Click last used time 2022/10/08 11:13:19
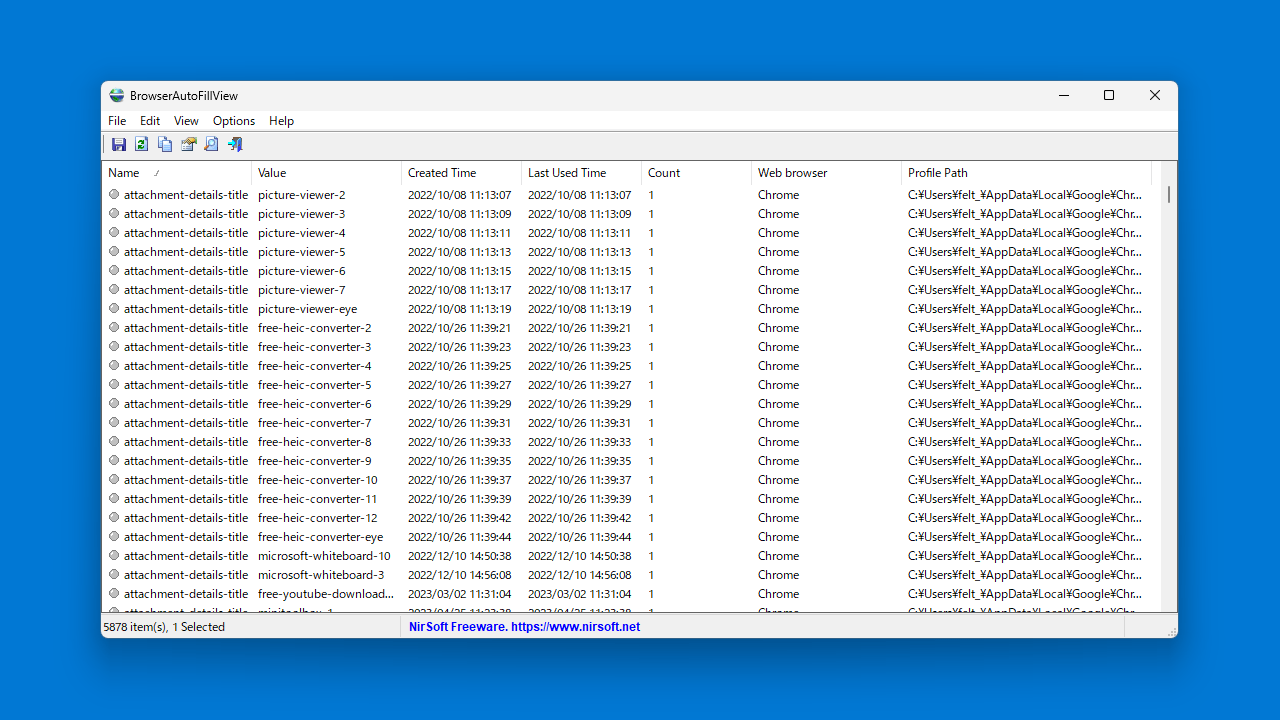 [x=579, y=309]
